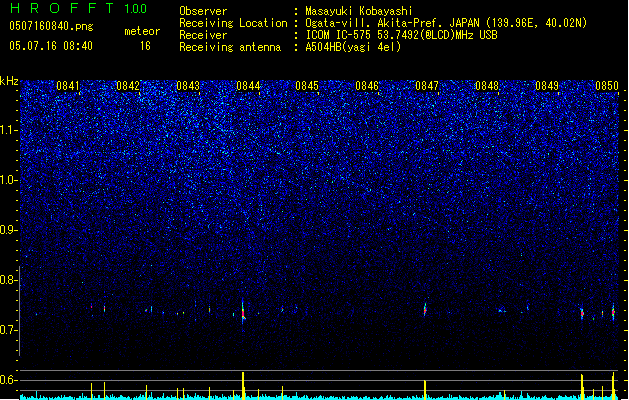Click the version number 1.00

click(x=136, y=9)
